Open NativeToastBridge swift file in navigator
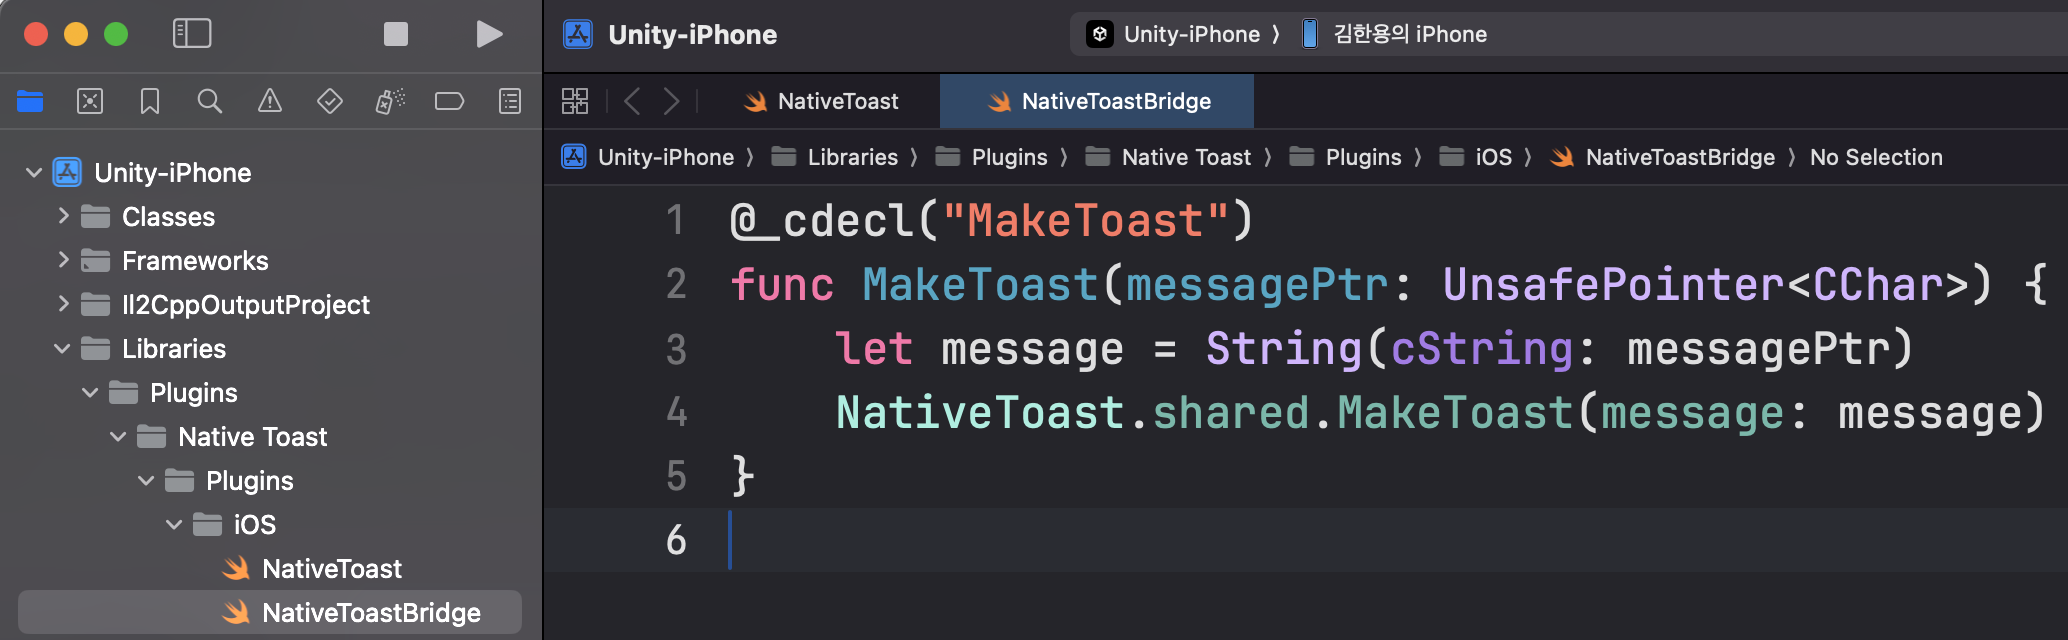2068x640 pixels. pos(270,612)
